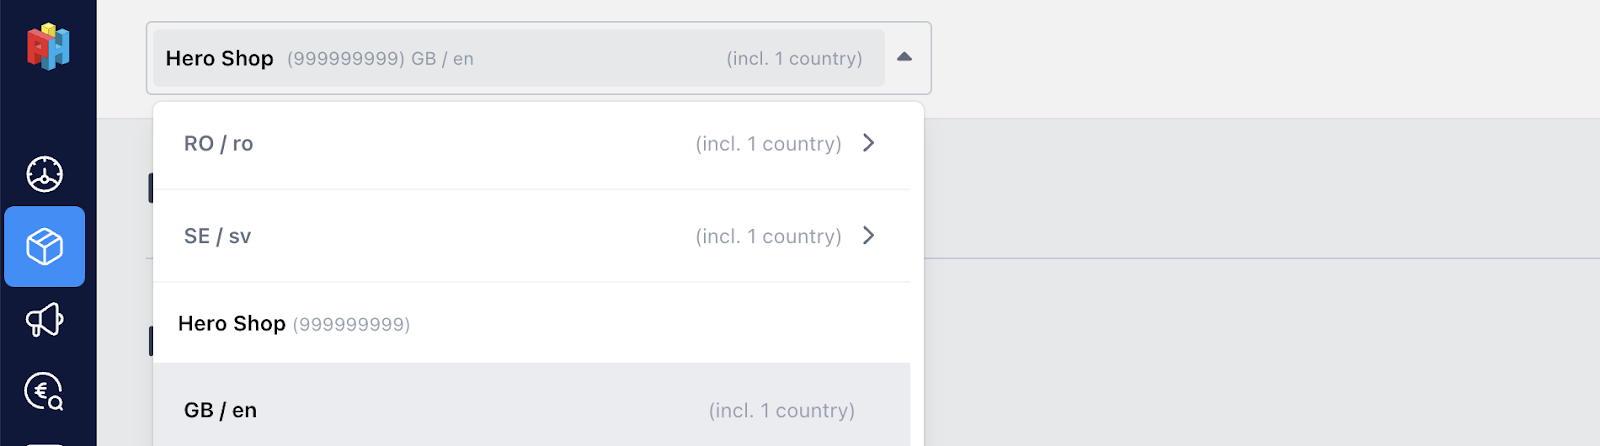This screenshot has width=1600, height=446.
Task: Click country count label in GB row
Action: click(x=782, y=411)
